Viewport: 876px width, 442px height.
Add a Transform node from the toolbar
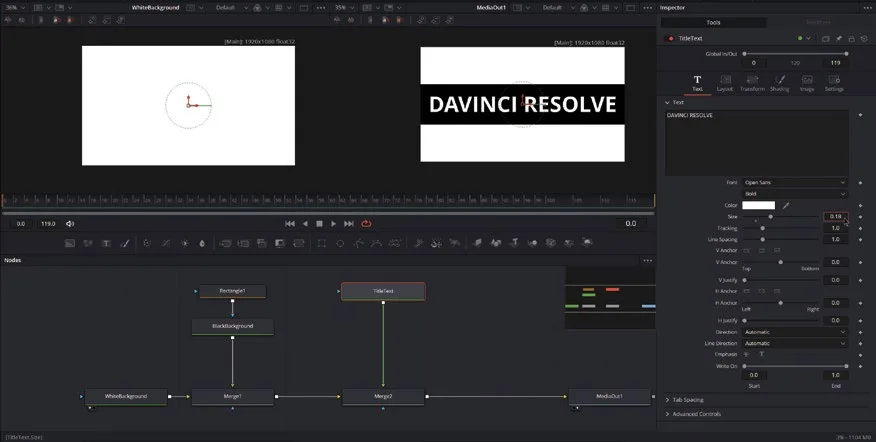pyautogui.click(x=299, y=243)
